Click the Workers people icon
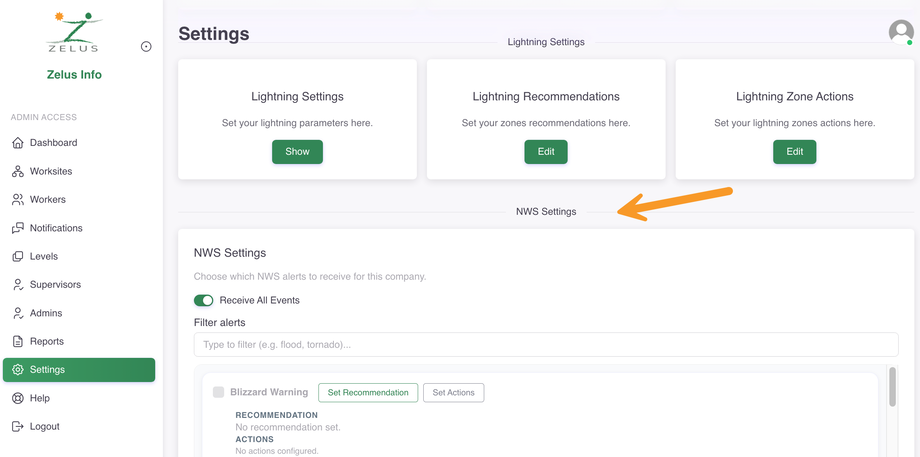 (x=18, y=200)
